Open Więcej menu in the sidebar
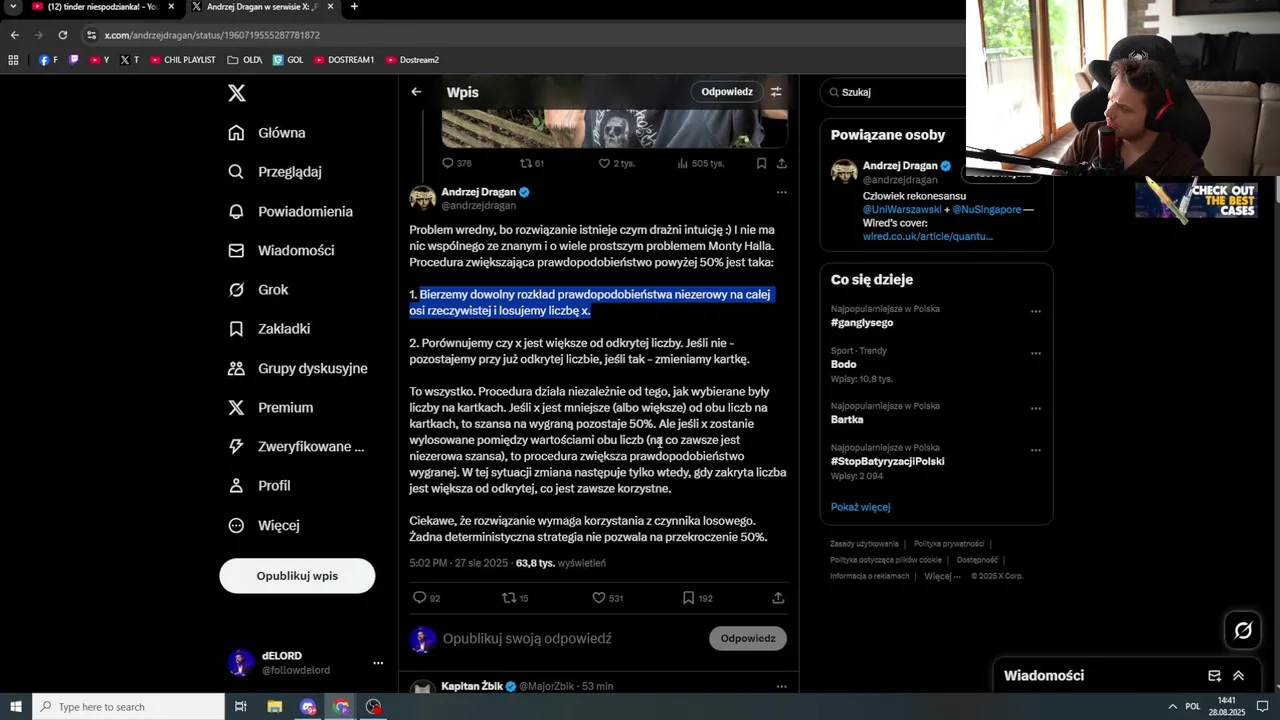This screenshot has width=1280, height=720. coord(264,525)
